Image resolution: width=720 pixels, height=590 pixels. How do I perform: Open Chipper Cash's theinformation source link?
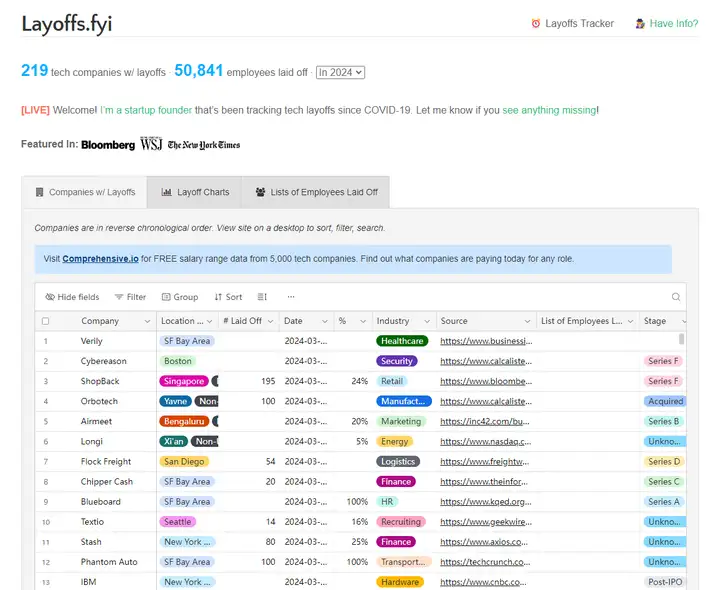pyautogui.click(x=484, y=482)
